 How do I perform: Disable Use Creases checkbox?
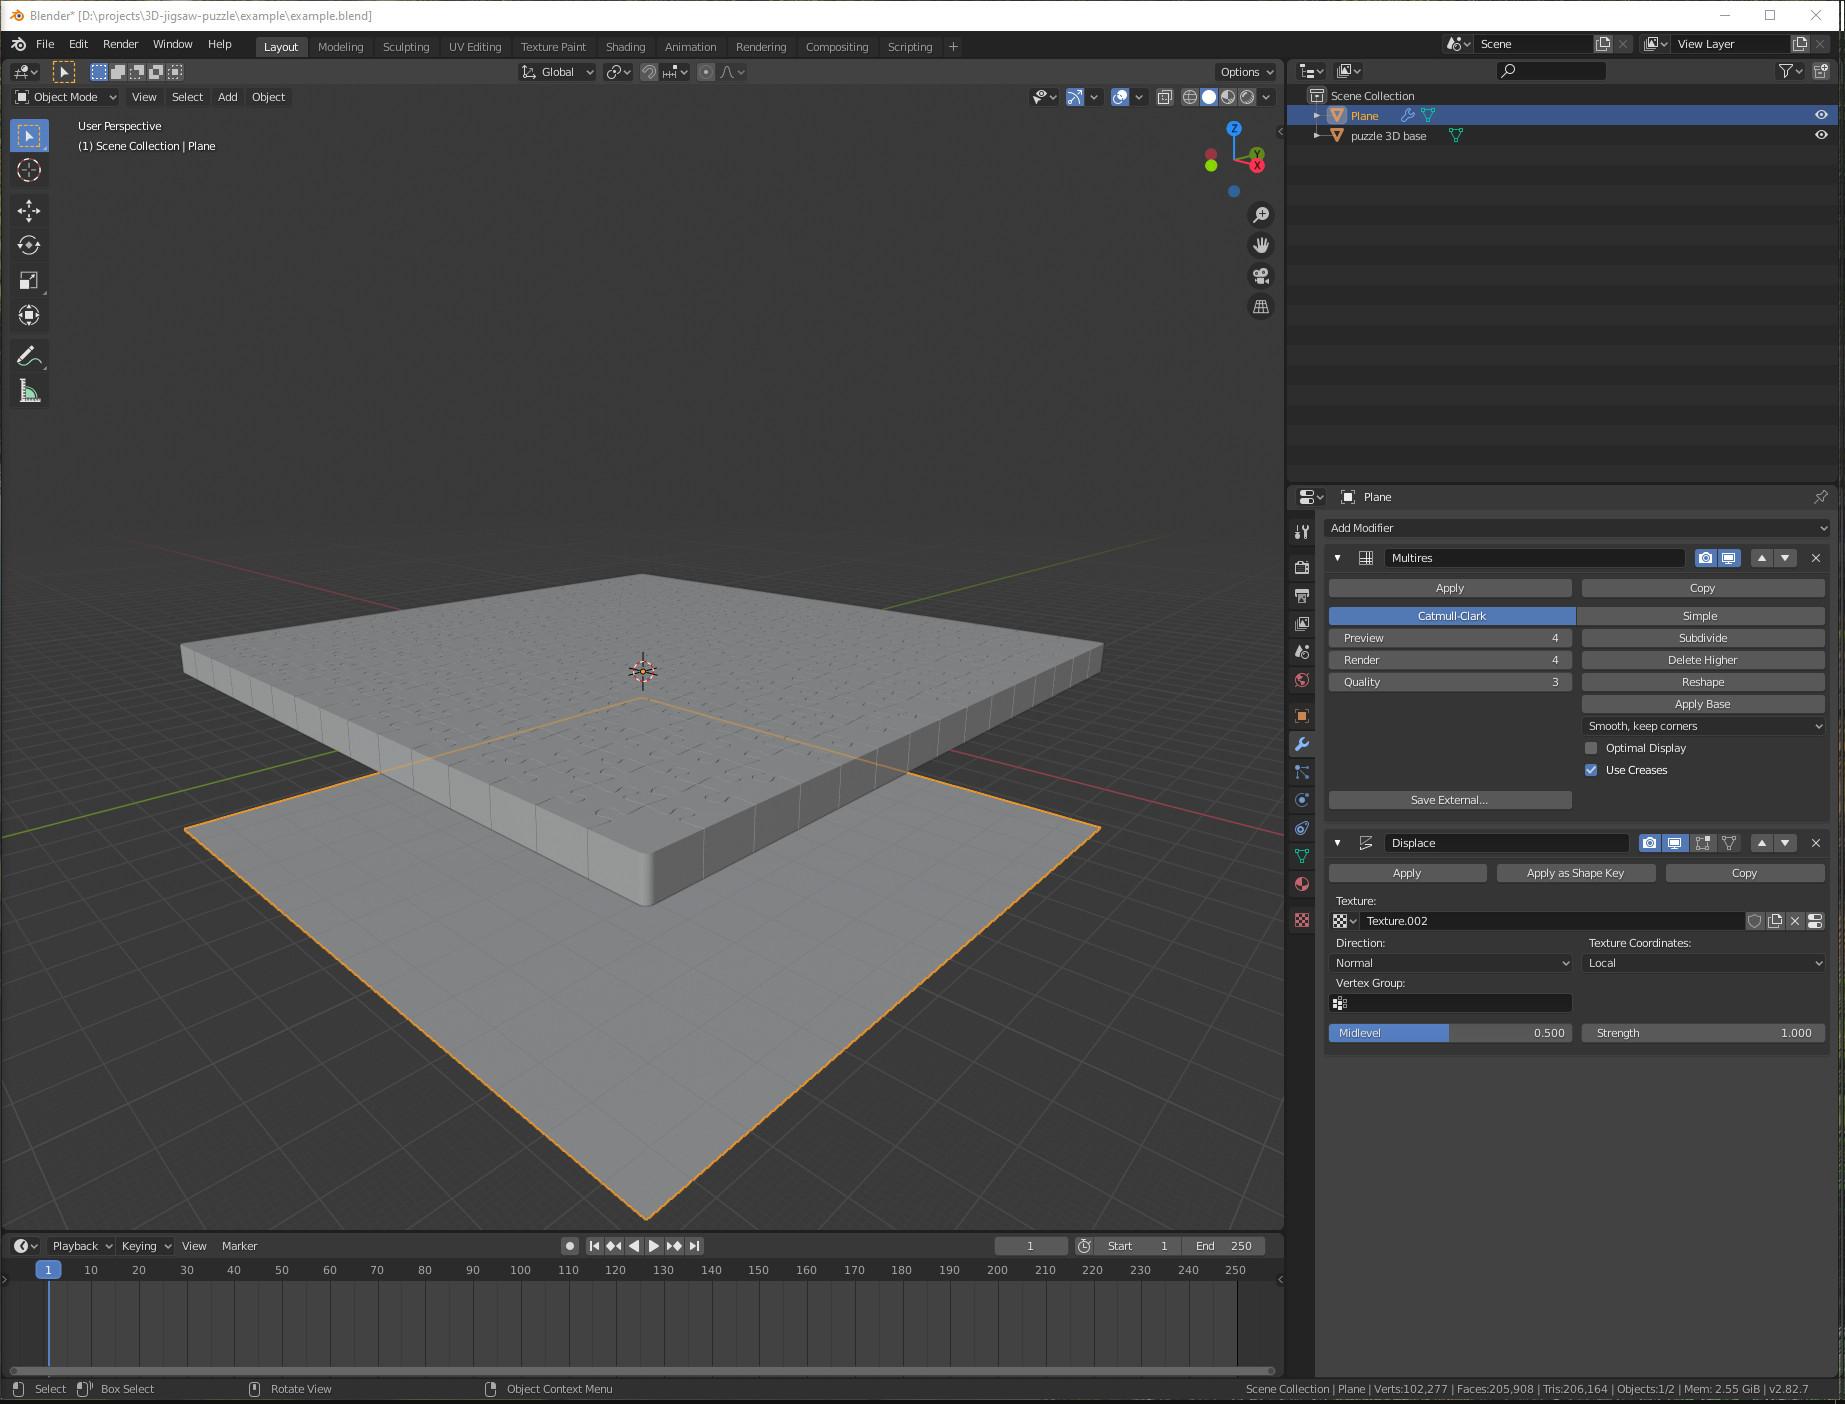tap(1591, 770)
